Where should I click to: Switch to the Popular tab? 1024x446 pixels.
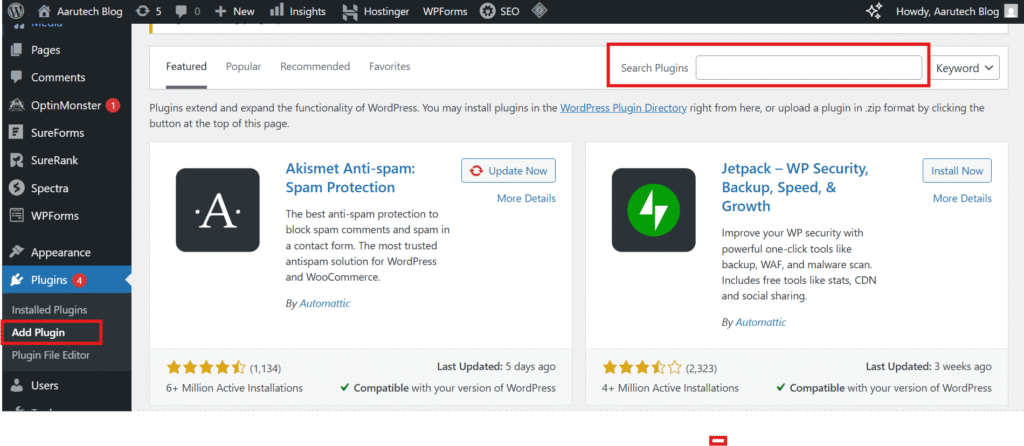tap(244, 67)
